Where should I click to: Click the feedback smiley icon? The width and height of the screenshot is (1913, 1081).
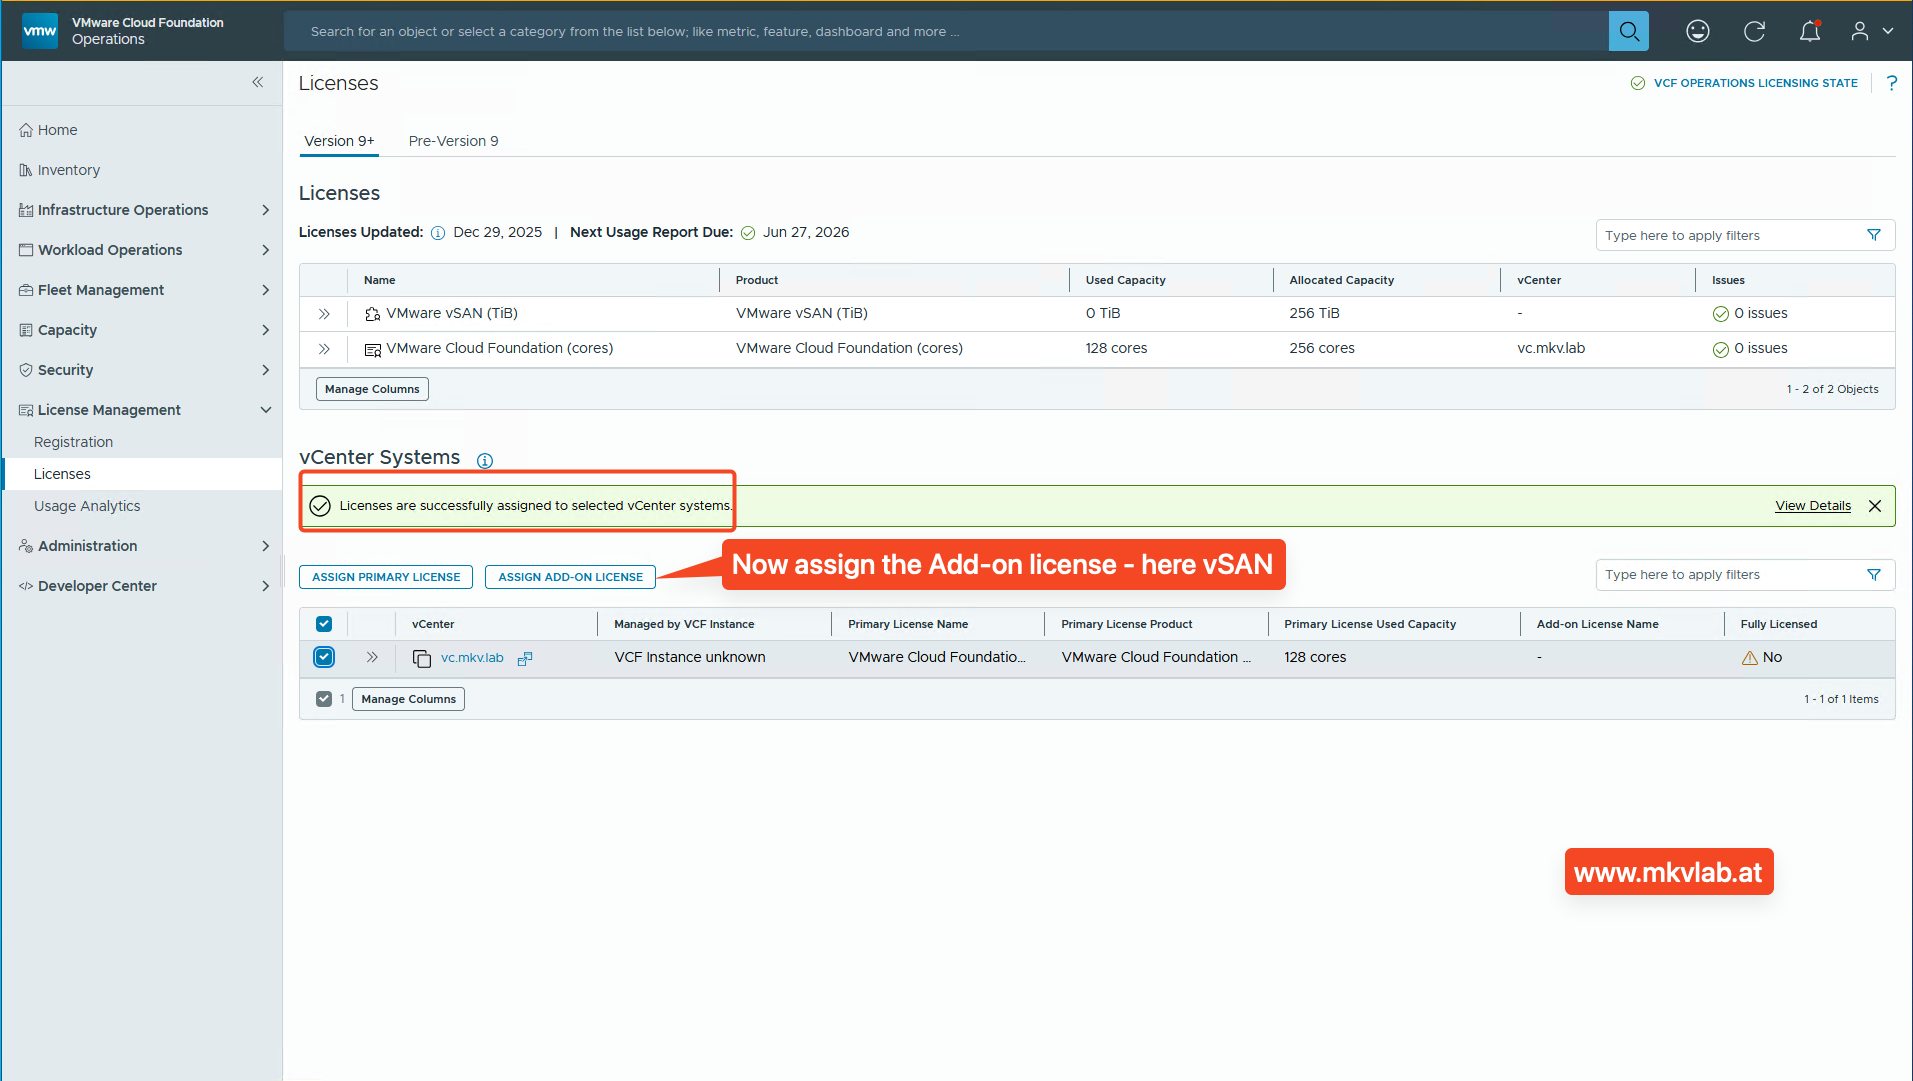(1697, 31)
